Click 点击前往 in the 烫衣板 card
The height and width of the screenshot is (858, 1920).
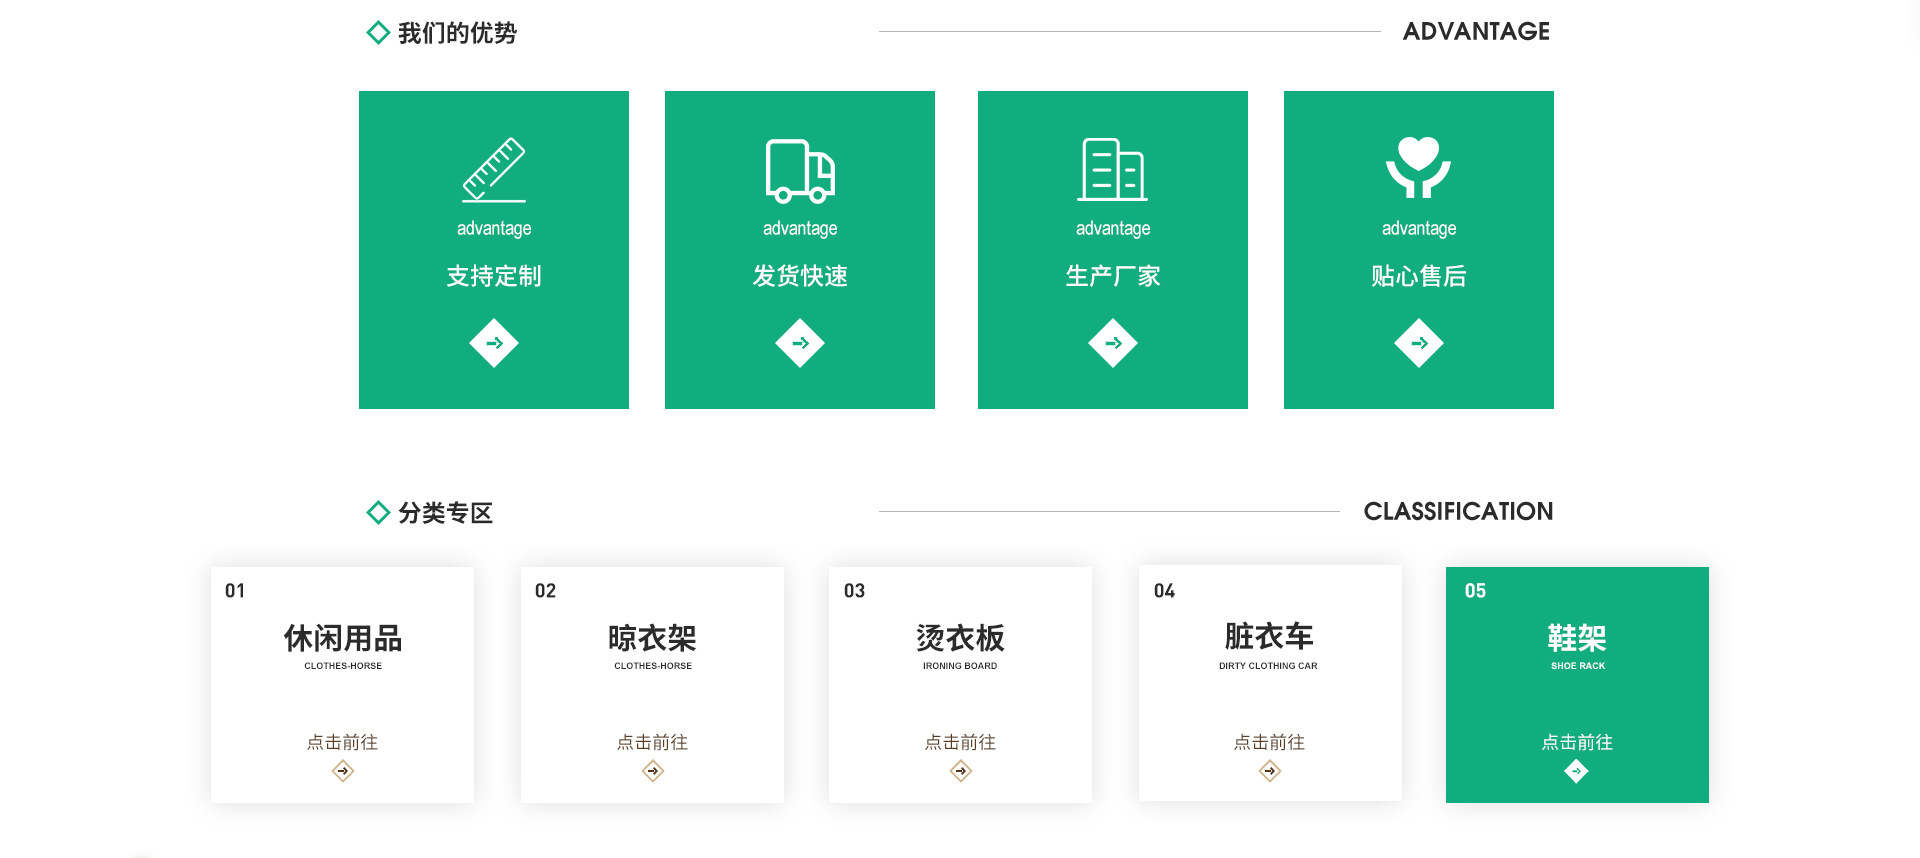[961, 742]
